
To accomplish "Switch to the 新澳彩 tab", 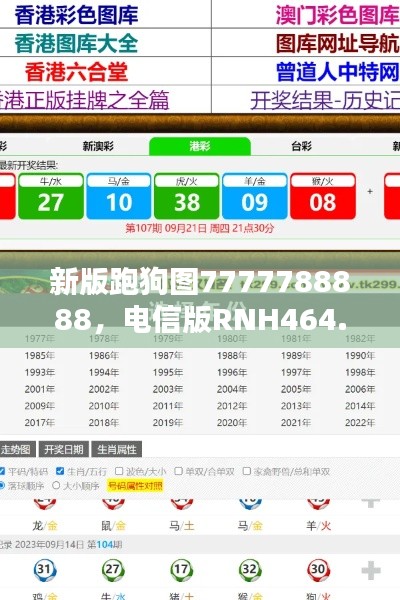I will tap(98, 146).
